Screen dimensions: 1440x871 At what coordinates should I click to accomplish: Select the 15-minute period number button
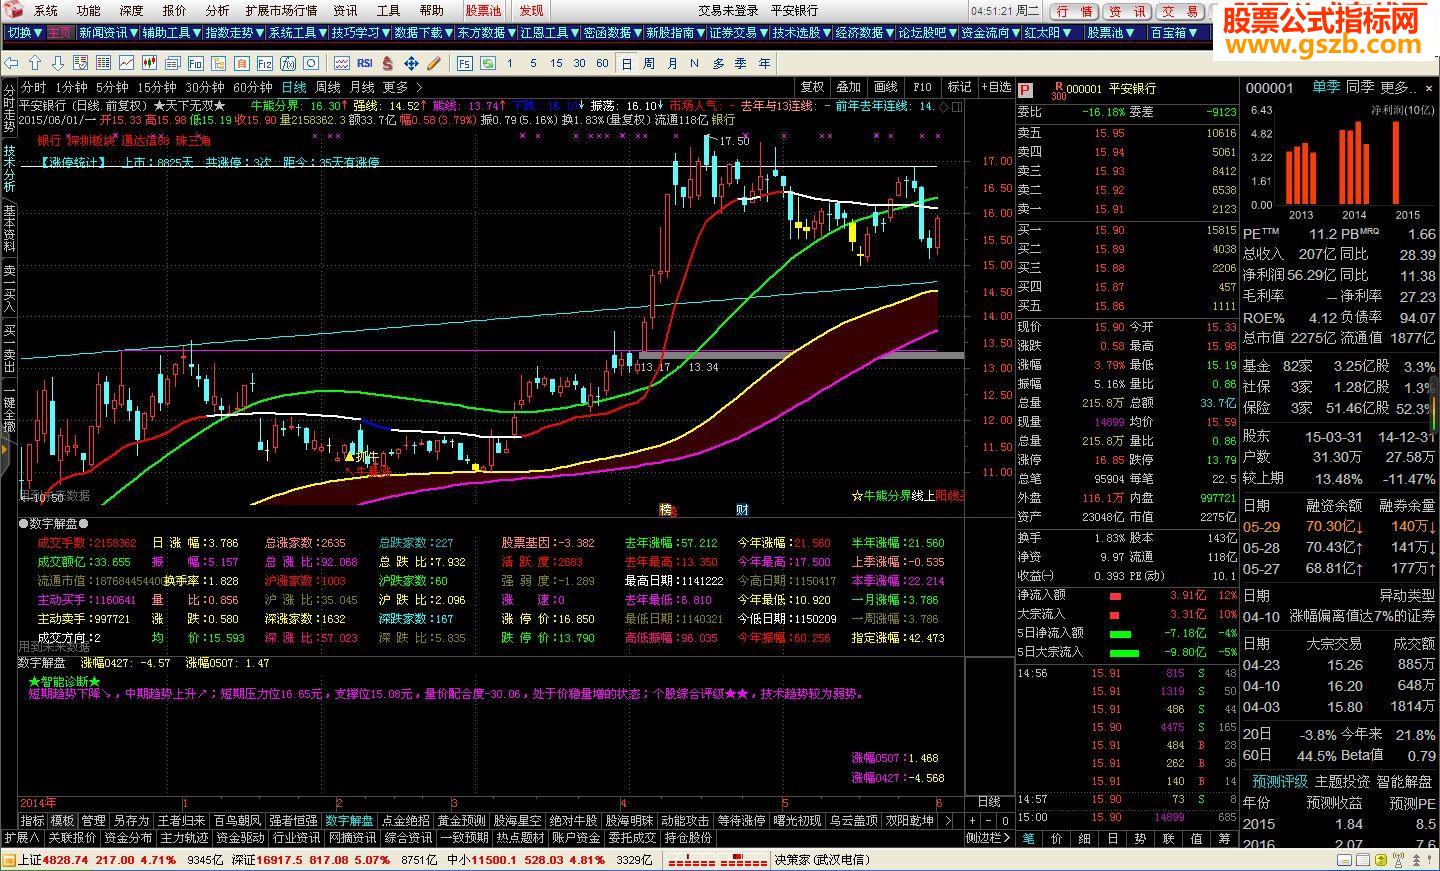555,63
